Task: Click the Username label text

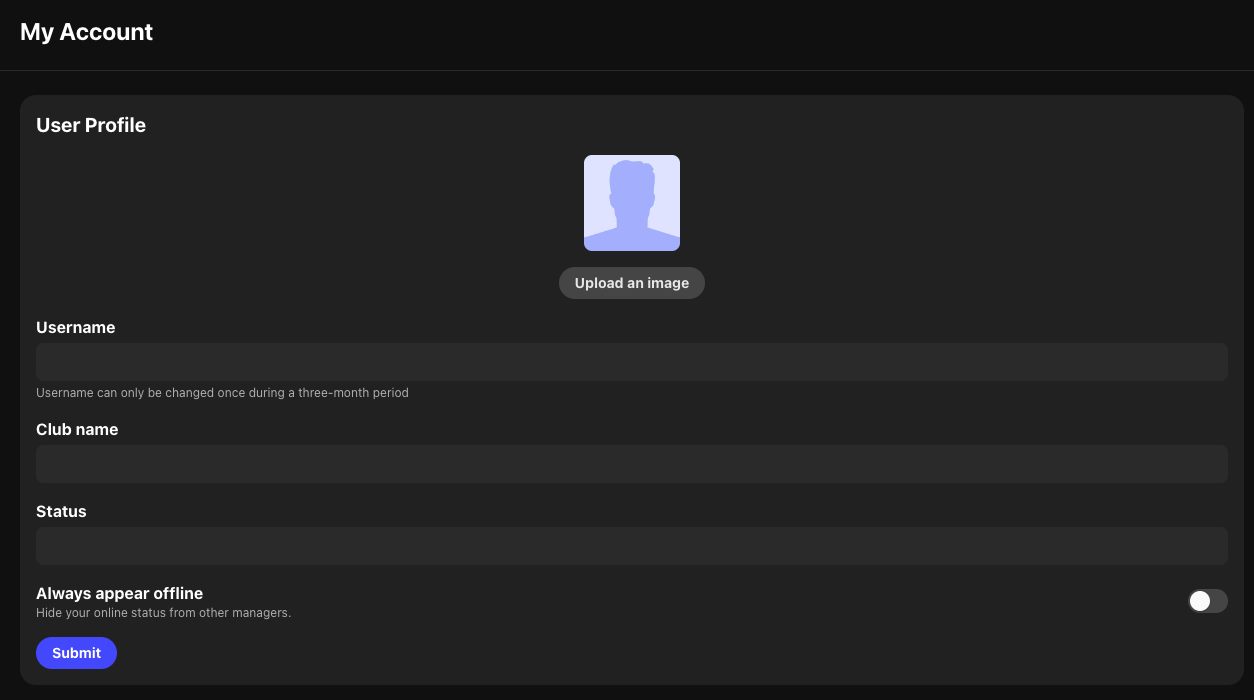Action: point(75,327)
